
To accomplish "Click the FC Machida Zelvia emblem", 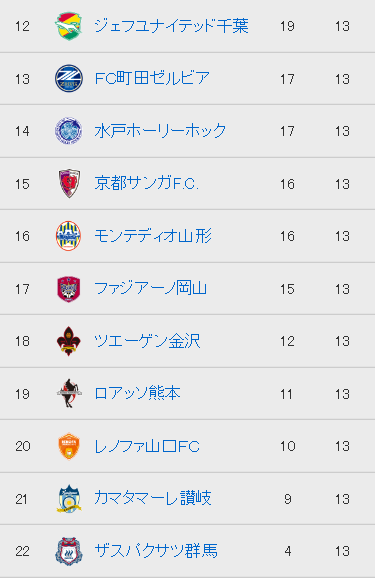I will [69, 79].
